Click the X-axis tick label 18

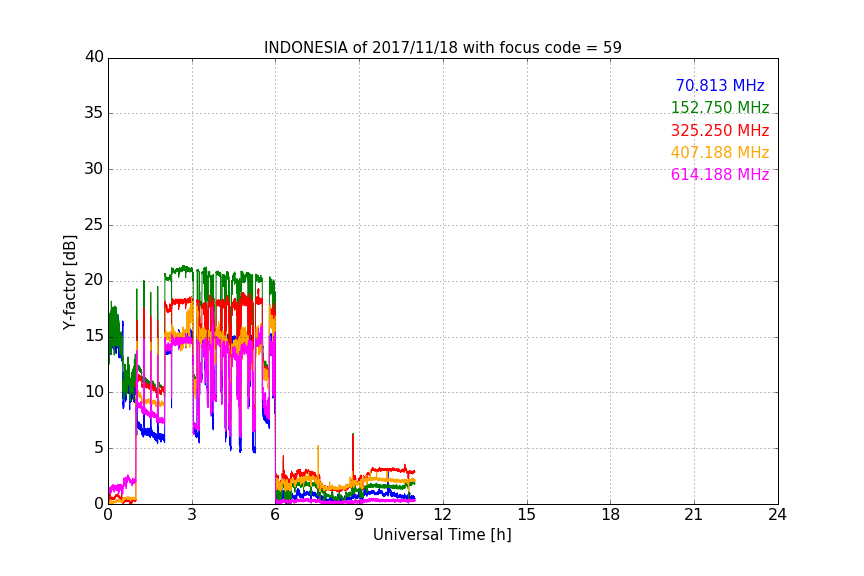tap(611, 515)
